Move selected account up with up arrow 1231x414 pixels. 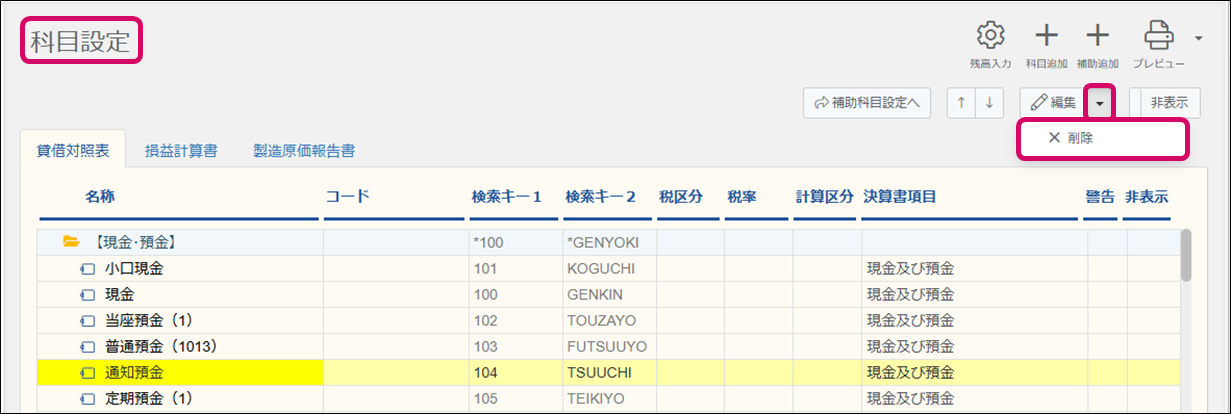tap(961, 102)
